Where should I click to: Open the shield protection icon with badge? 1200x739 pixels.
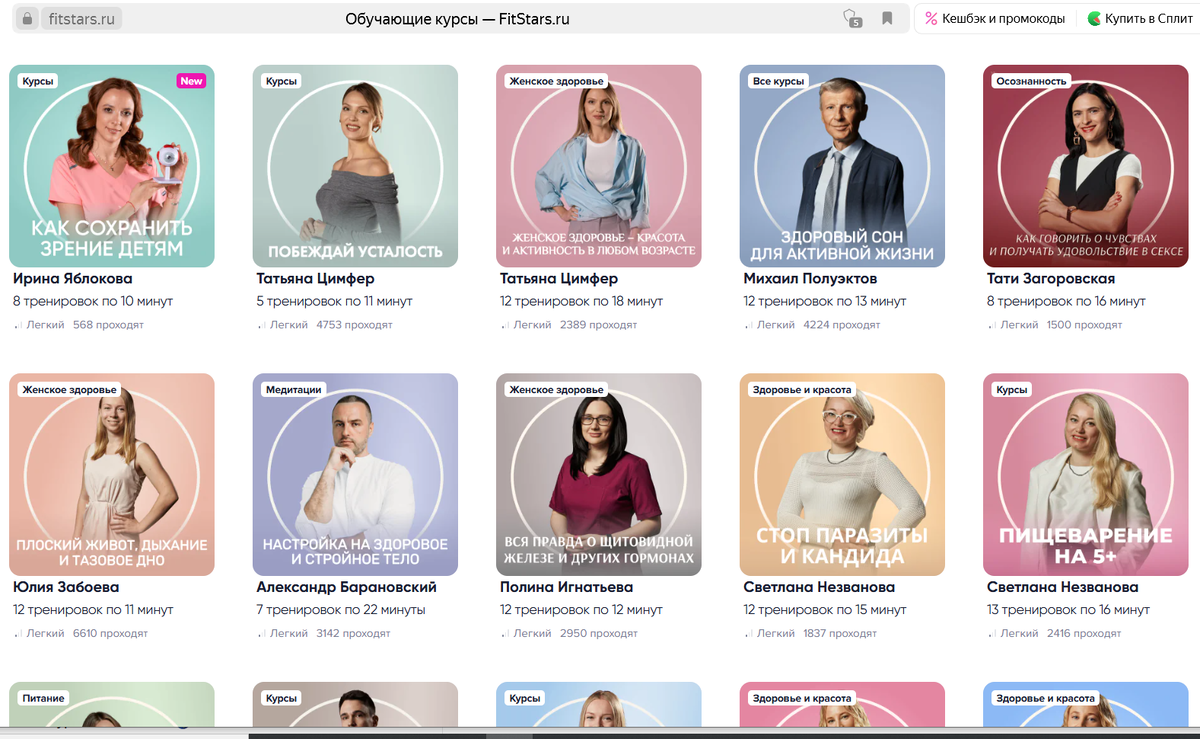(851, 19)
